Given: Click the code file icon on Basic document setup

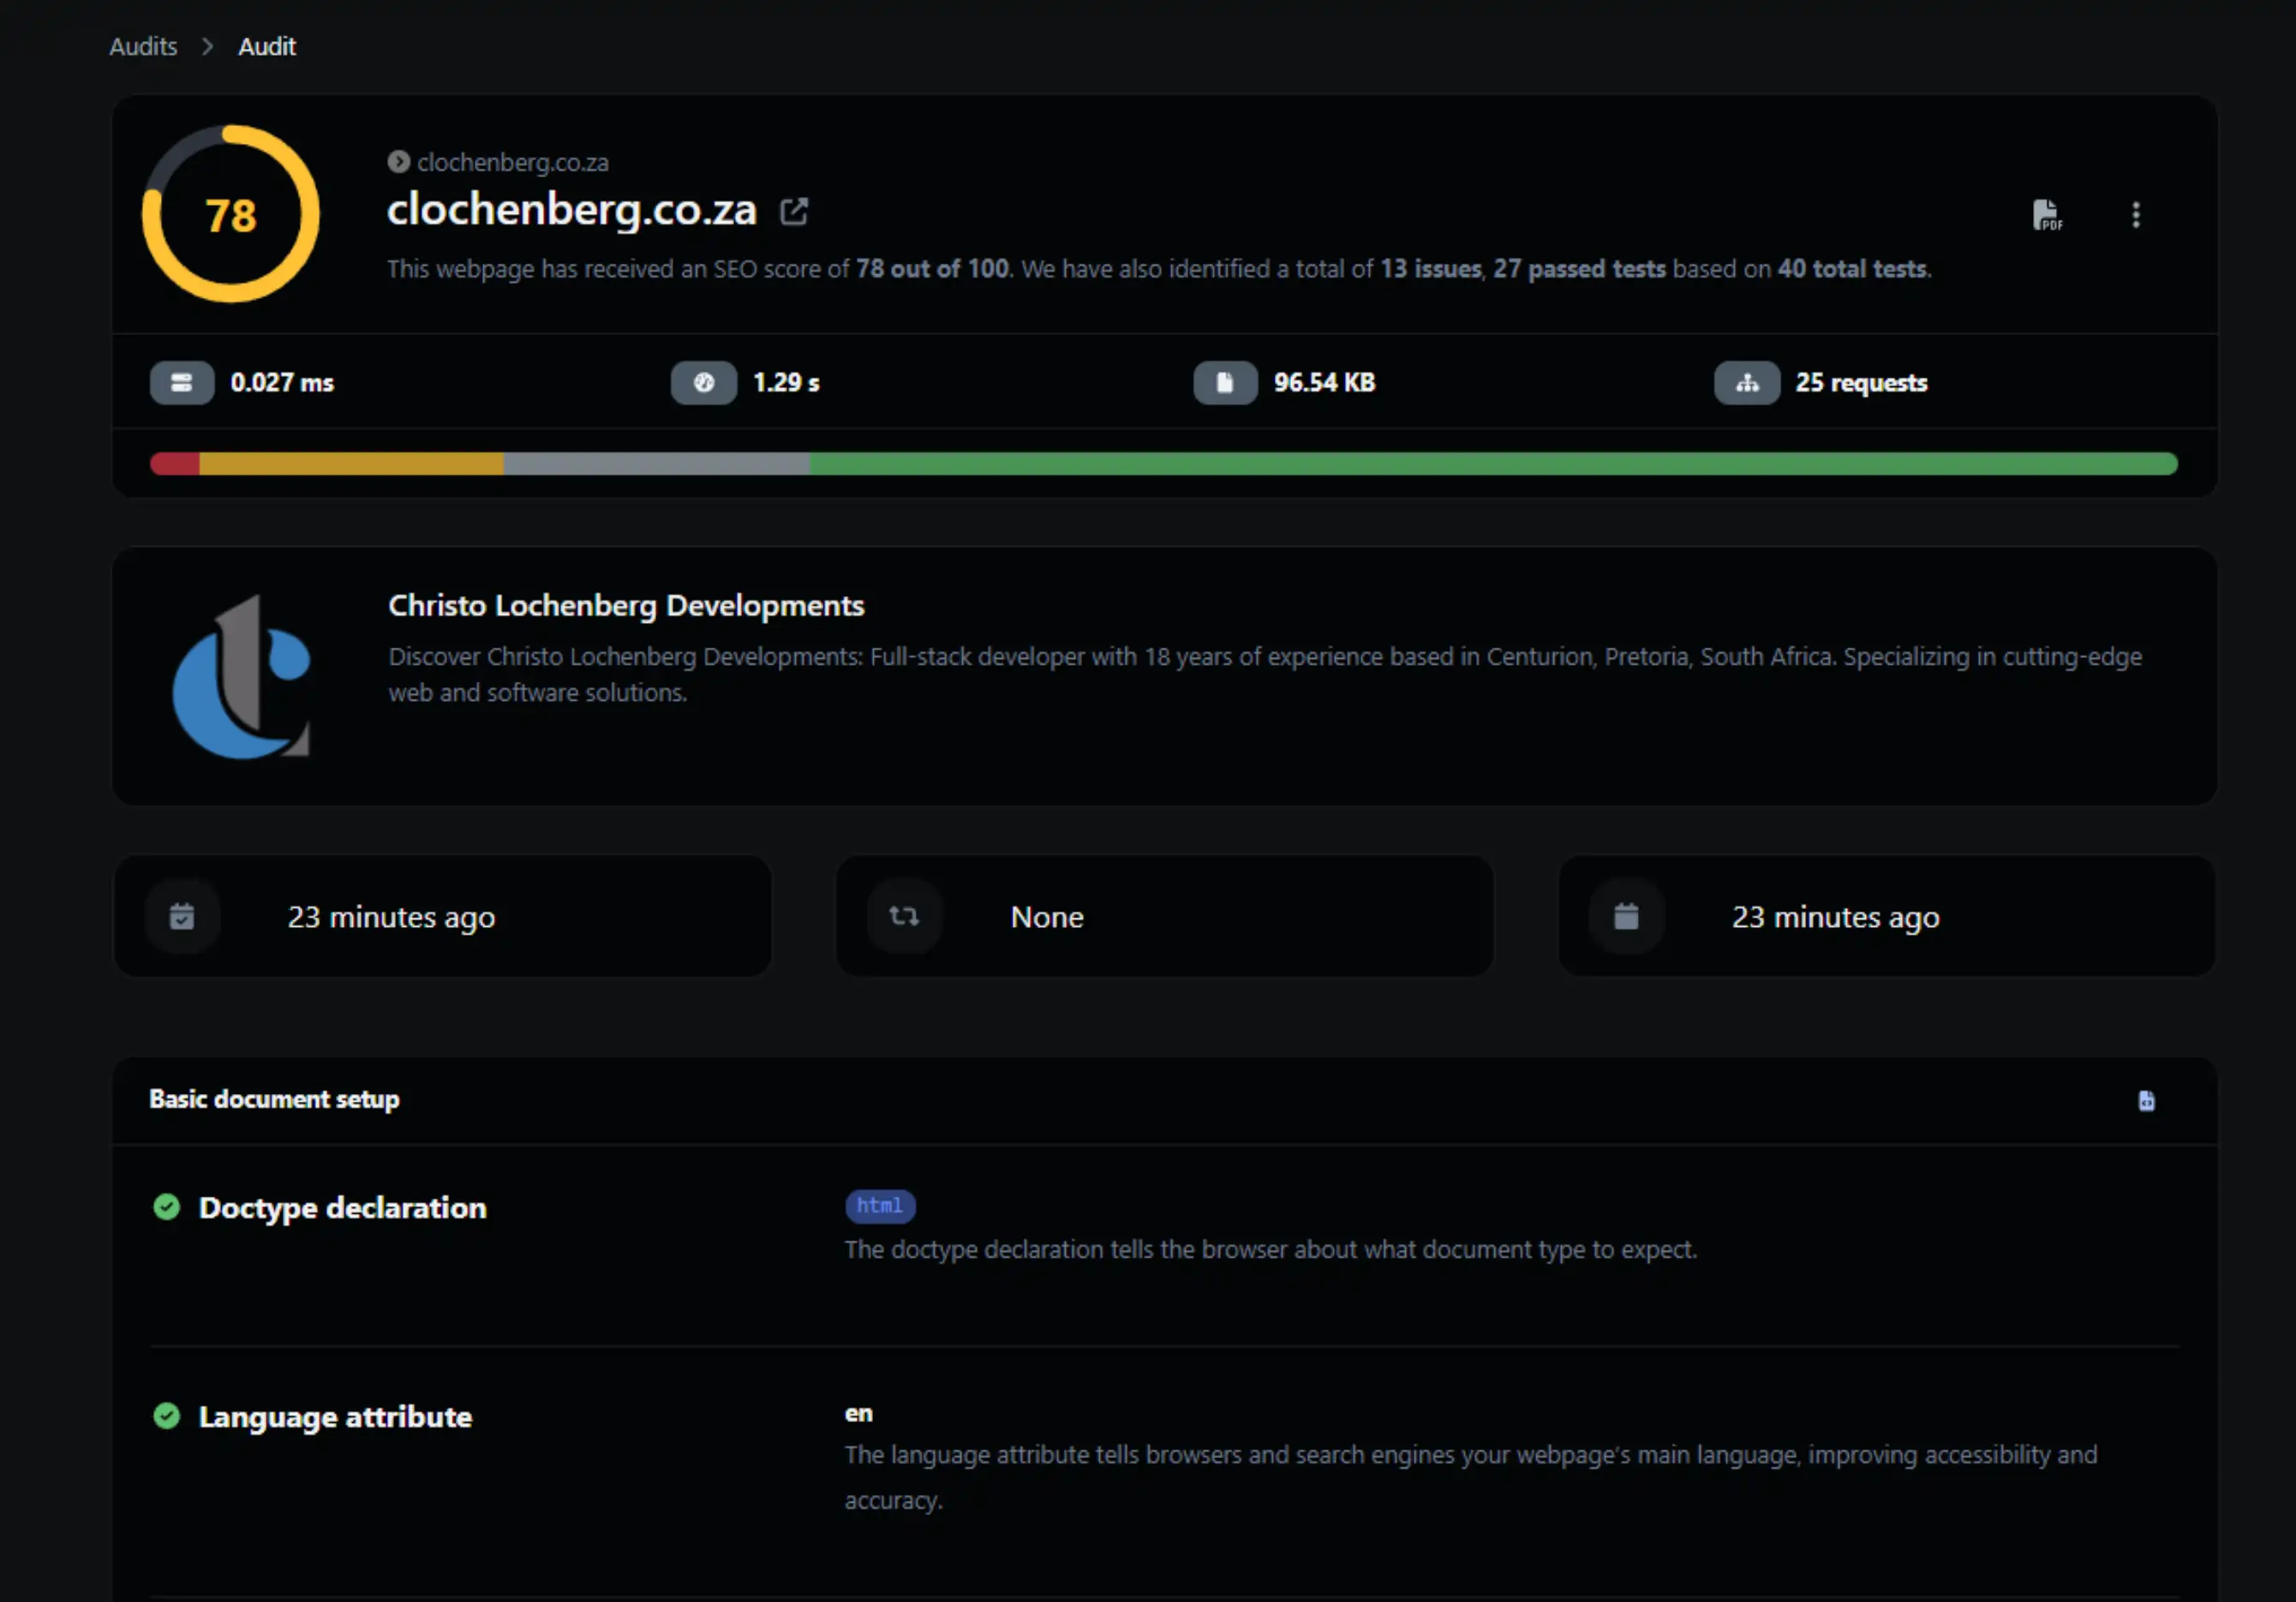Looking at the screenshot, I should (2147, 1100).
